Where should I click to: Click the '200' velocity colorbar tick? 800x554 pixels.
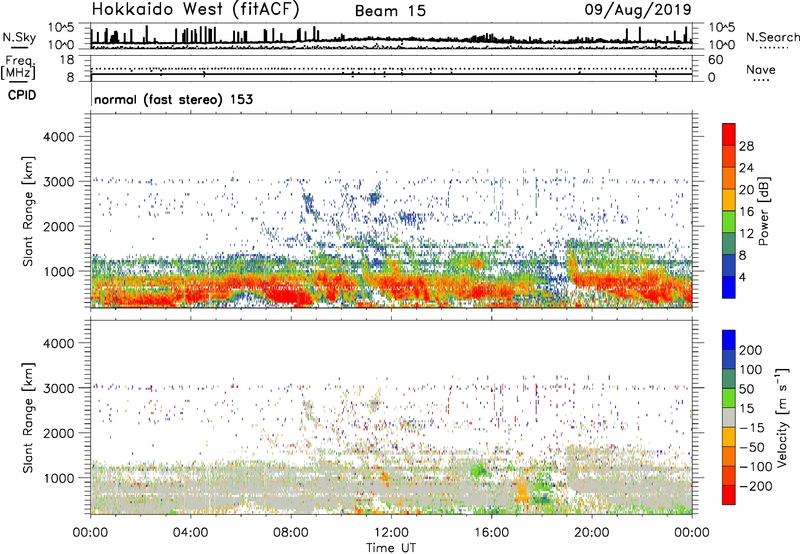coord(751,350)
